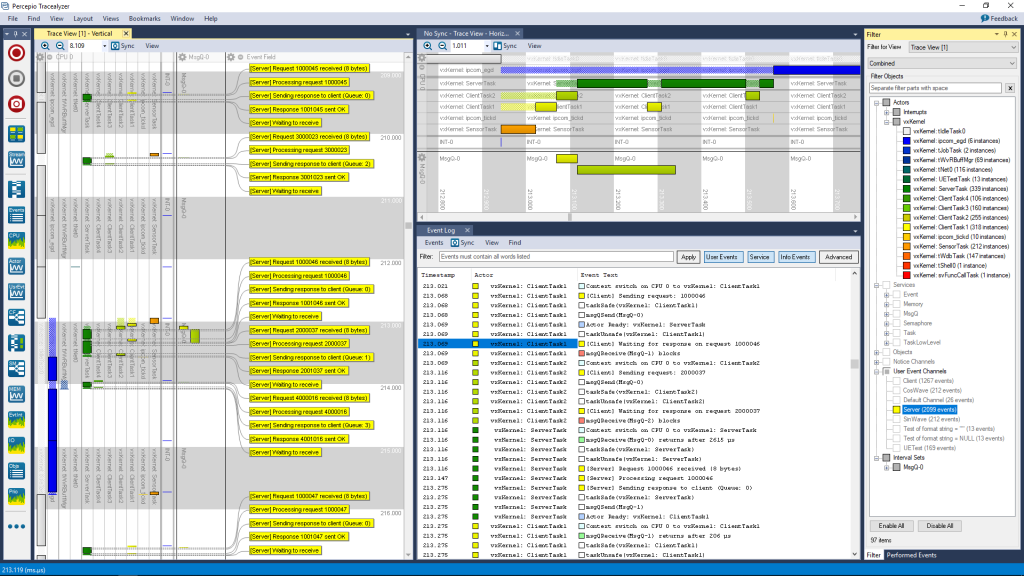Toggle Sync in the horizontal trace toolbar

[x=505, y=46]
